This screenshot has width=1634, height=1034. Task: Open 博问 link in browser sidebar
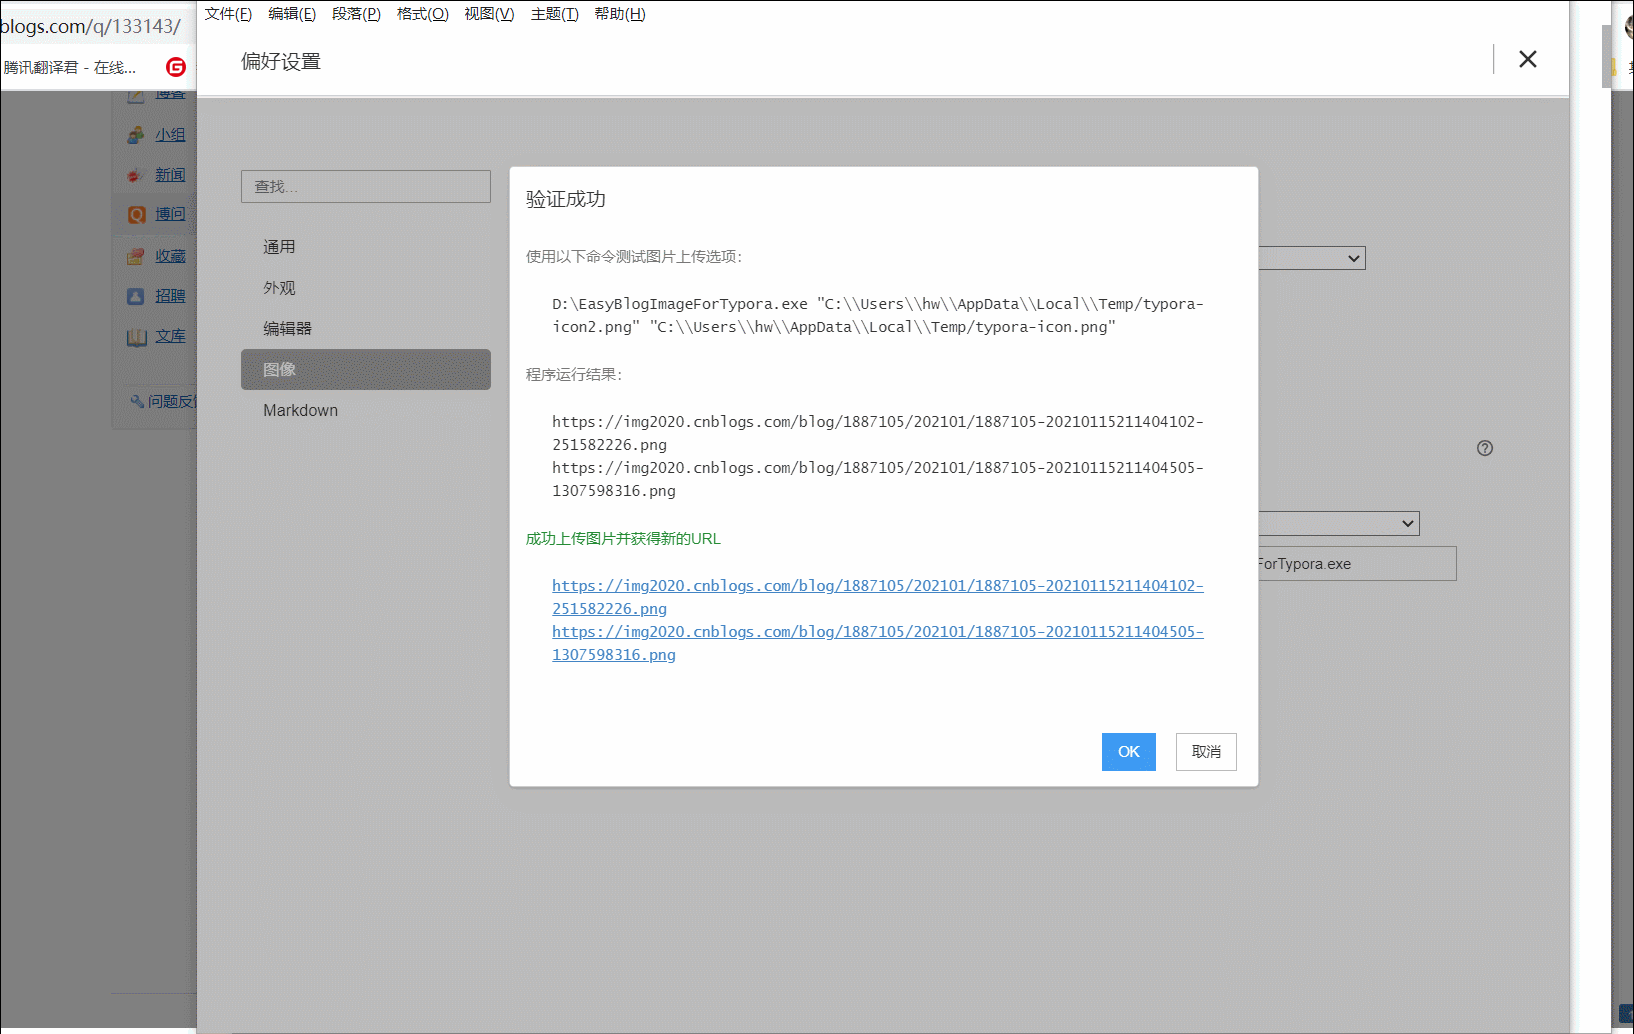170,214
